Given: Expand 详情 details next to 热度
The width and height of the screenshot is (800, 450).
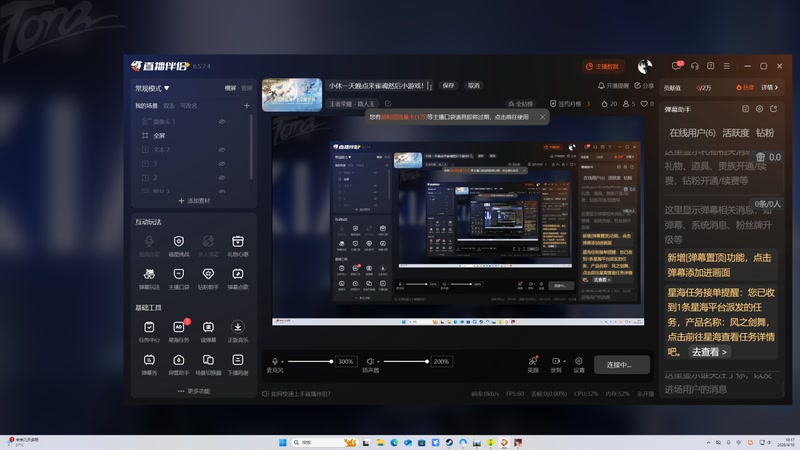Looking at the screenshot, I should click(x=770, y=88).
